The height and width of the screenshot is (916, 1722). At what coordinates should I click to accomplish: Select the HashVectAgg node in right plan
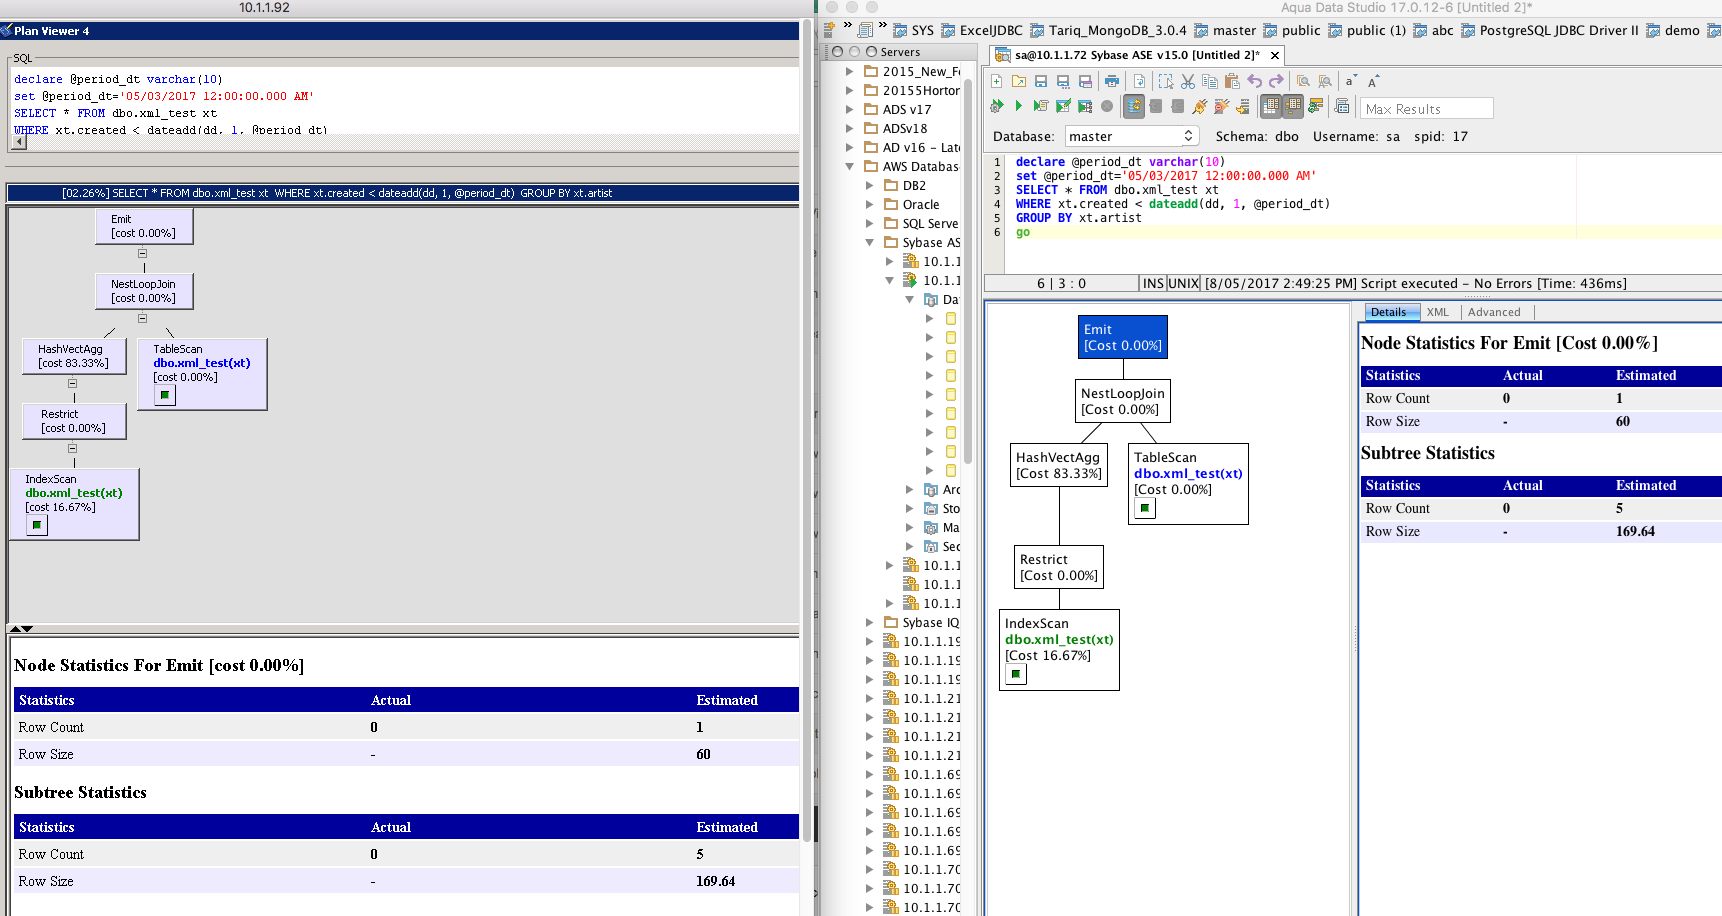tap(1058, 465)
